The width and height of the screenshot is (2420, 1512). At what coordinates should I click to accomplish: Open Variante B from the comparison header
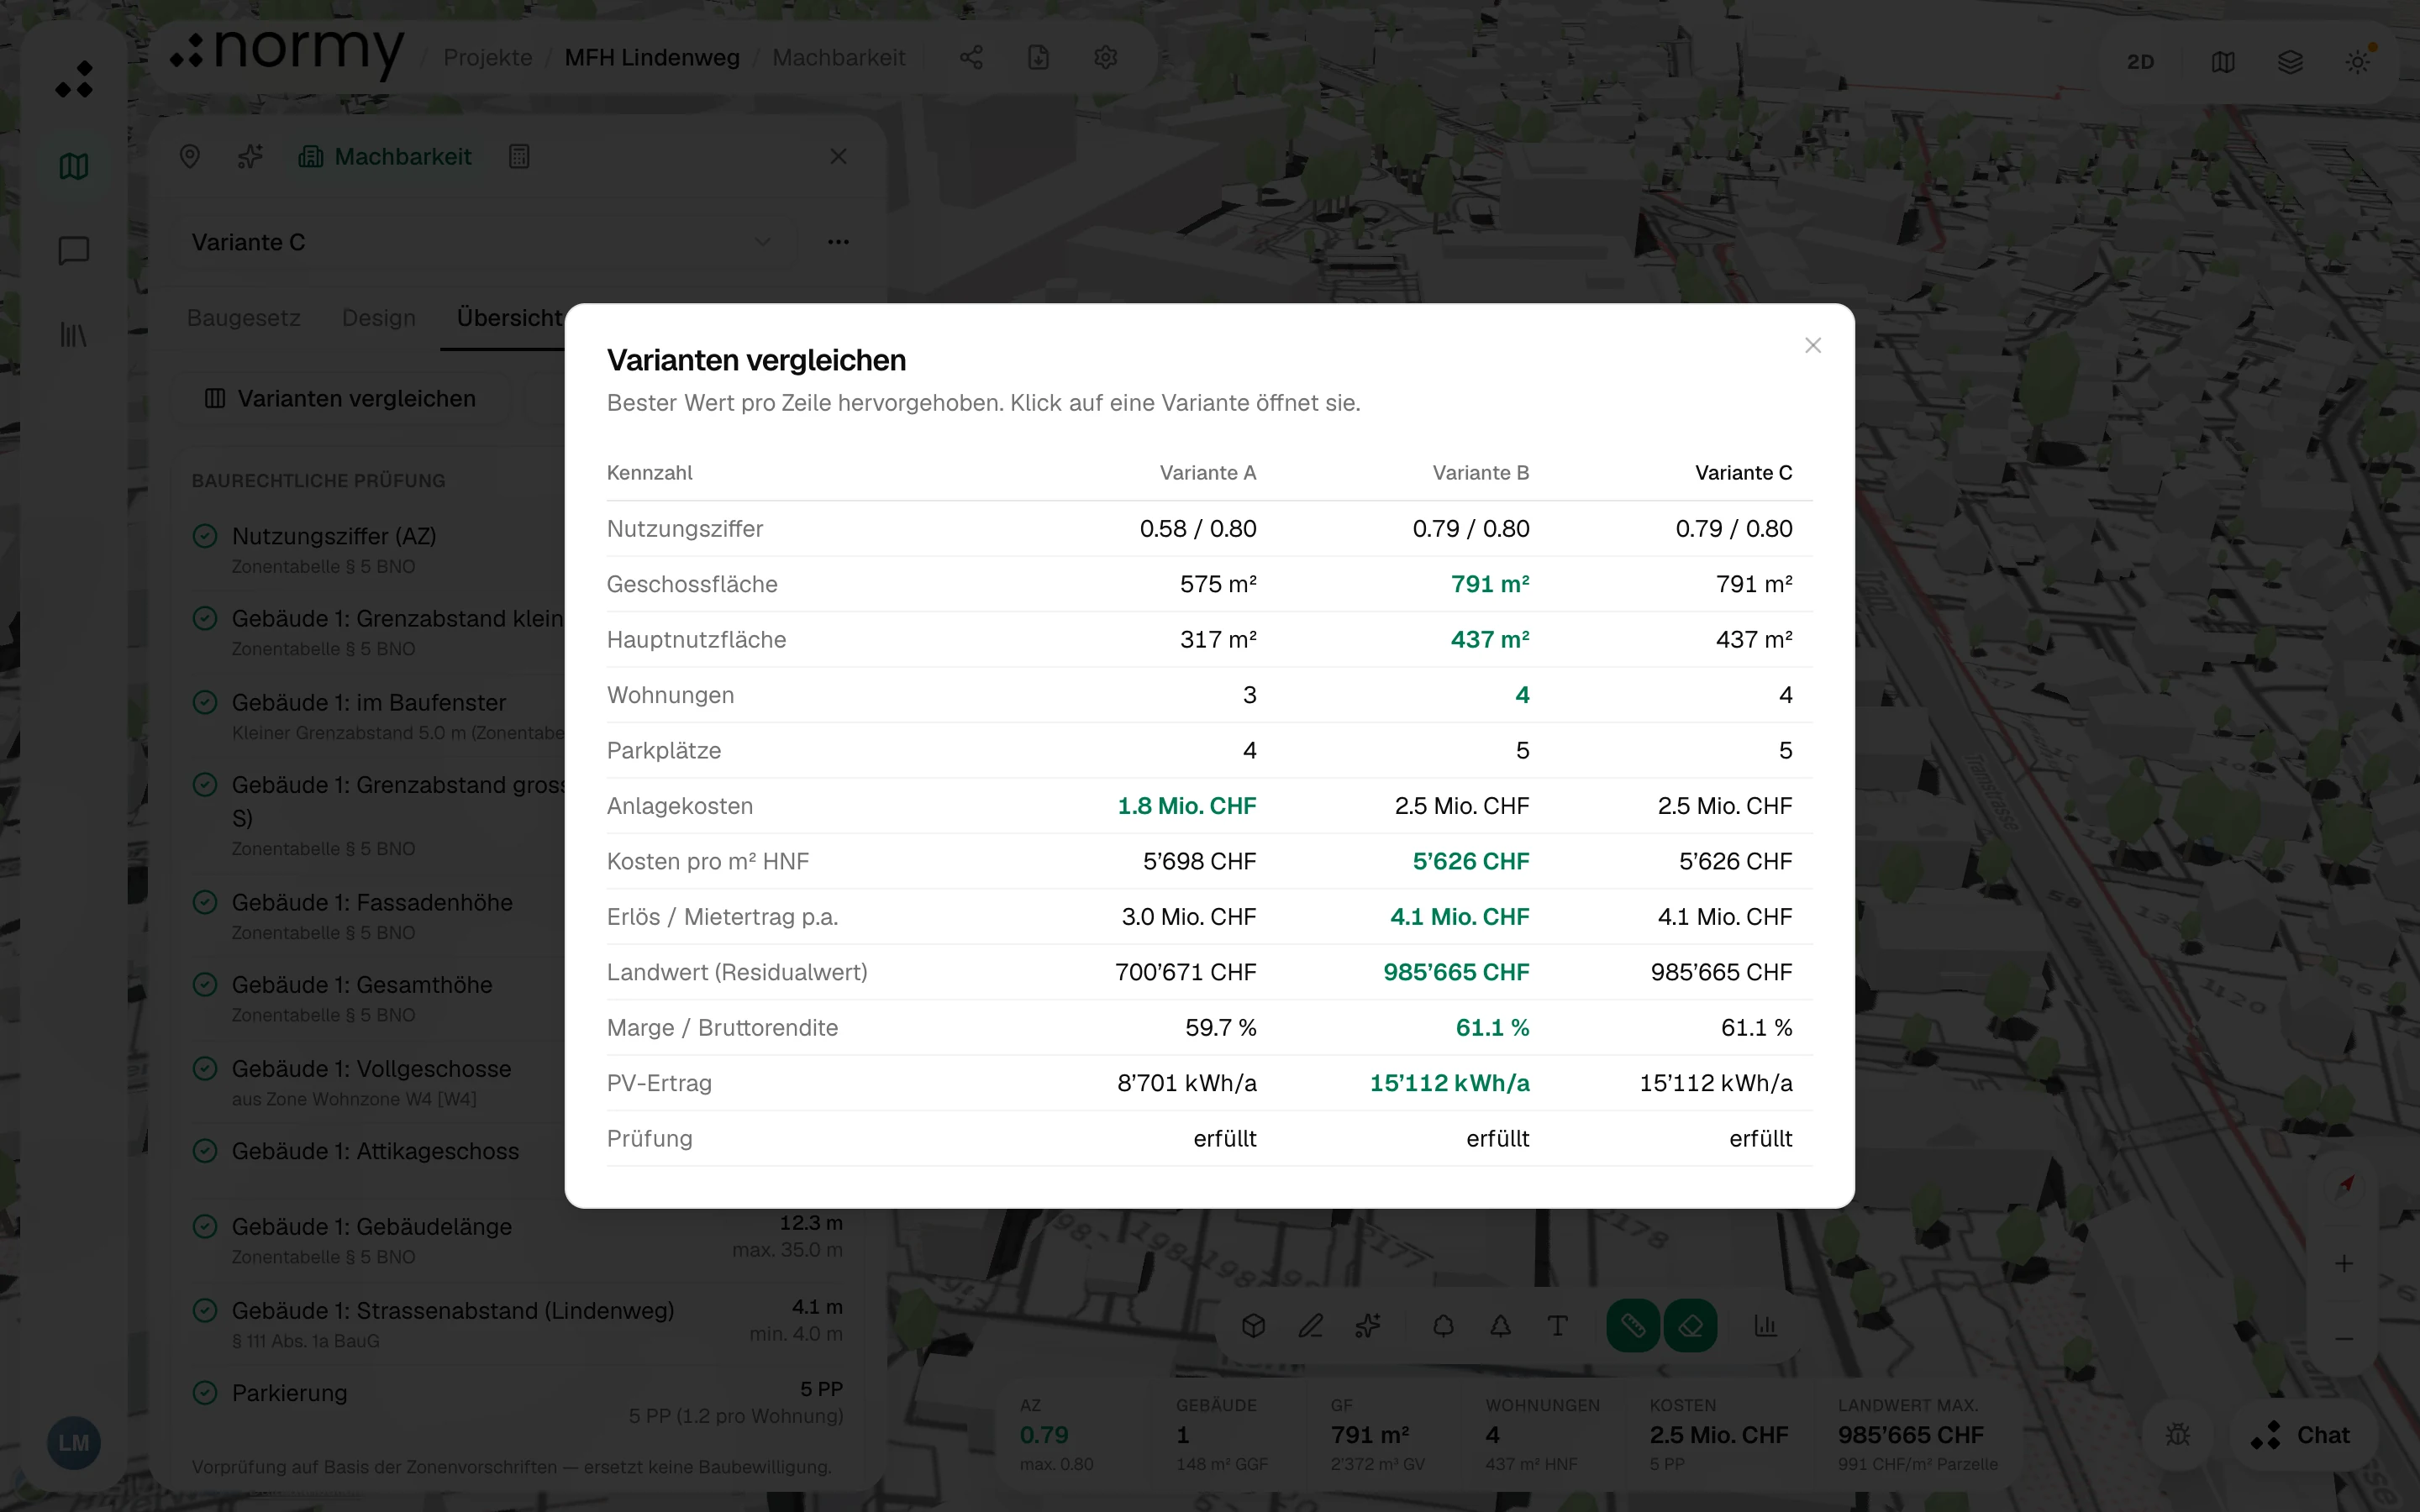point(1480,473)
